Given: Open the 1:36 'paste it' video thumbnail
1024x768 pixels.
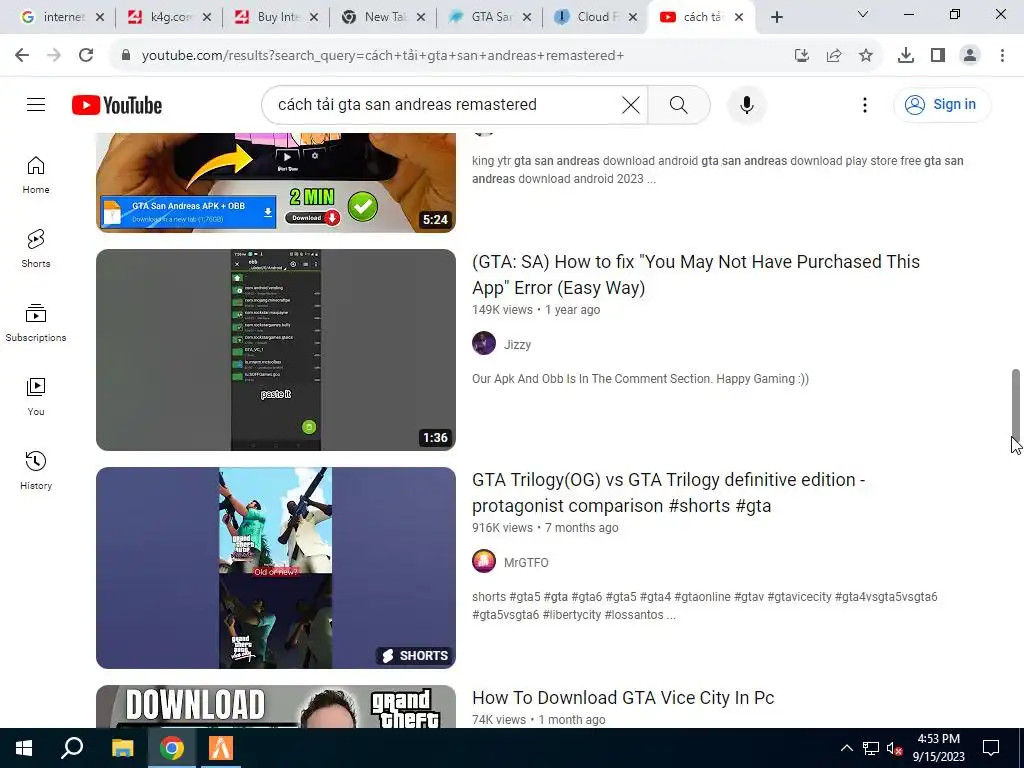Looking at the screenshot, I should pos(276,350).
